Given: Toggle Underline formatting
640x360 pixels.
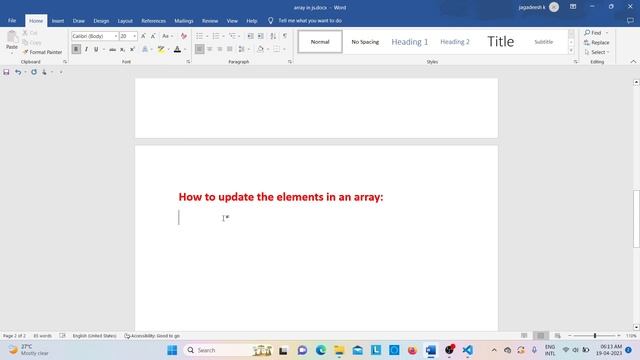Looking at the screenshot, I should pyautogui.click(x=96, y=49).
